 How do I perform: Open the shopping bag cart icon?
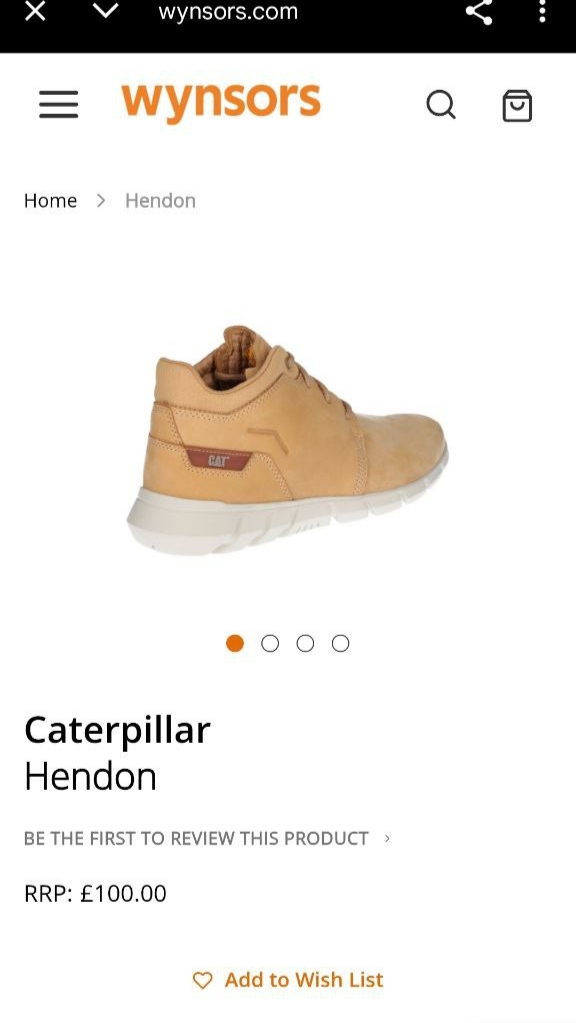pyautogui.click(x=517, y=105)
